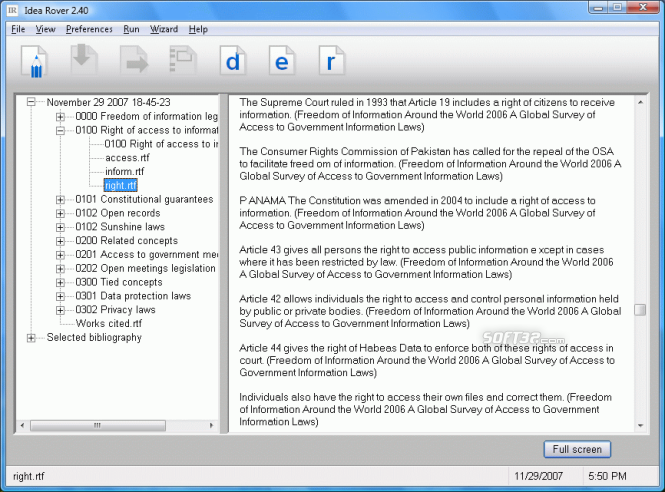Select Selected bibliography tree label

pyautogui.click(x=94, y=337)
